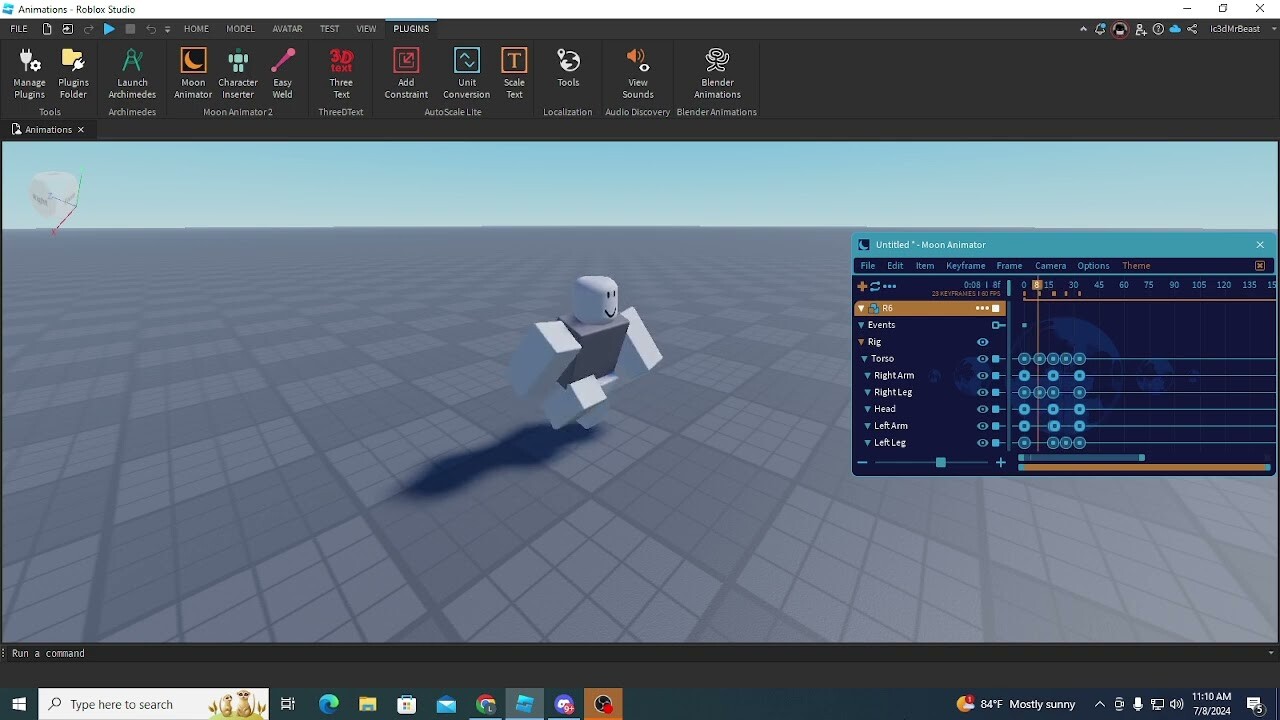Open the Unit Conversion tool
The width and height of the screenshot is (1280, 720).
466,70
